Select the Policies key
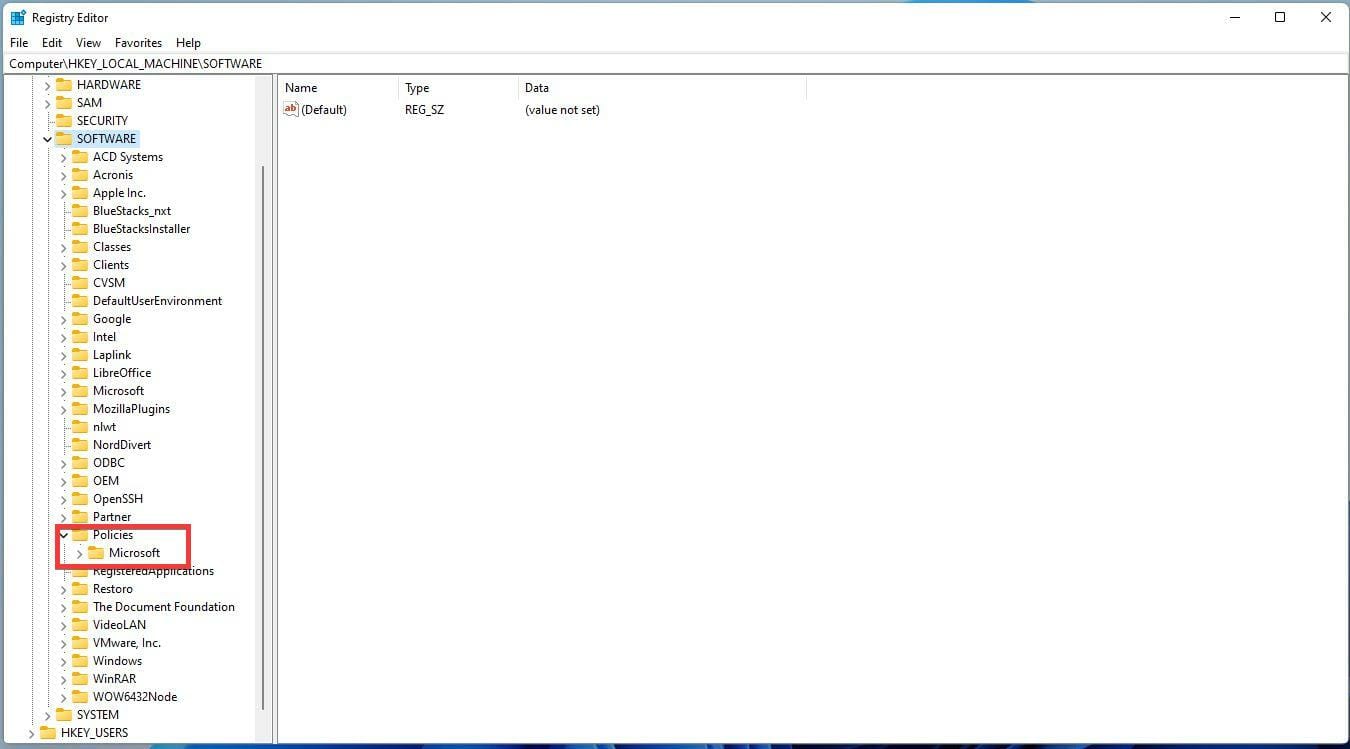The width and height of the screenshot is (1350, 749). (113, 535)
